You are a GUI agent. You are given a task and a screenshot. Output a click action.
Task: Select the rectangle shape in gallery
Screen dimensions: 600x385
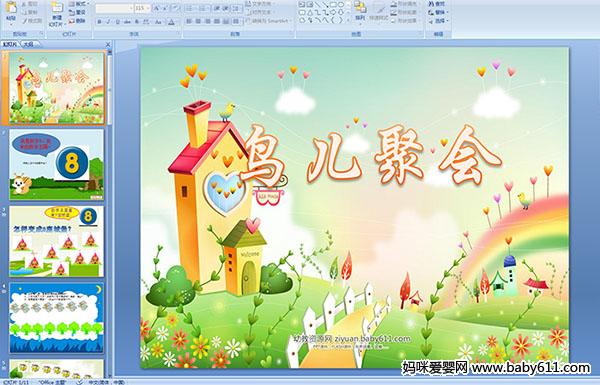tap(333, 4)
